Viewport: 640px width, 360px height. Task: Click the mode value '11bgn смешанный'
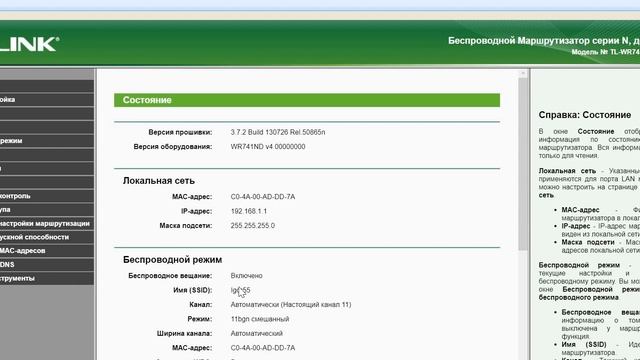coord(260,319)
